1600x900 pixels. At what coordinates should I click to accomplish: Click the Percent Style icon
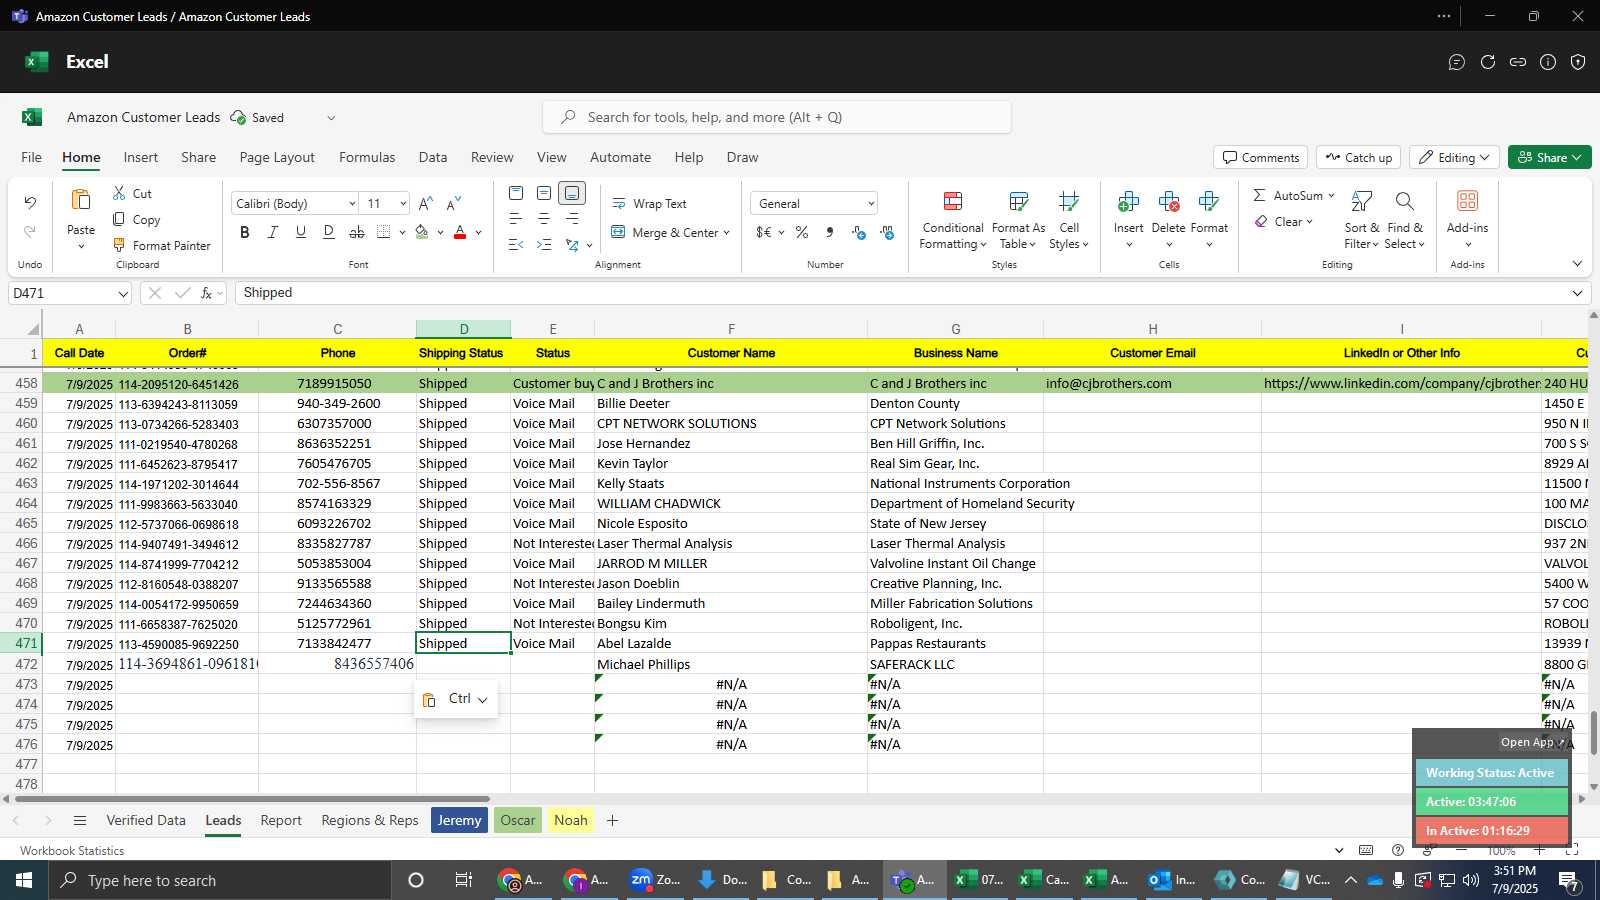(x=802, y=232)
